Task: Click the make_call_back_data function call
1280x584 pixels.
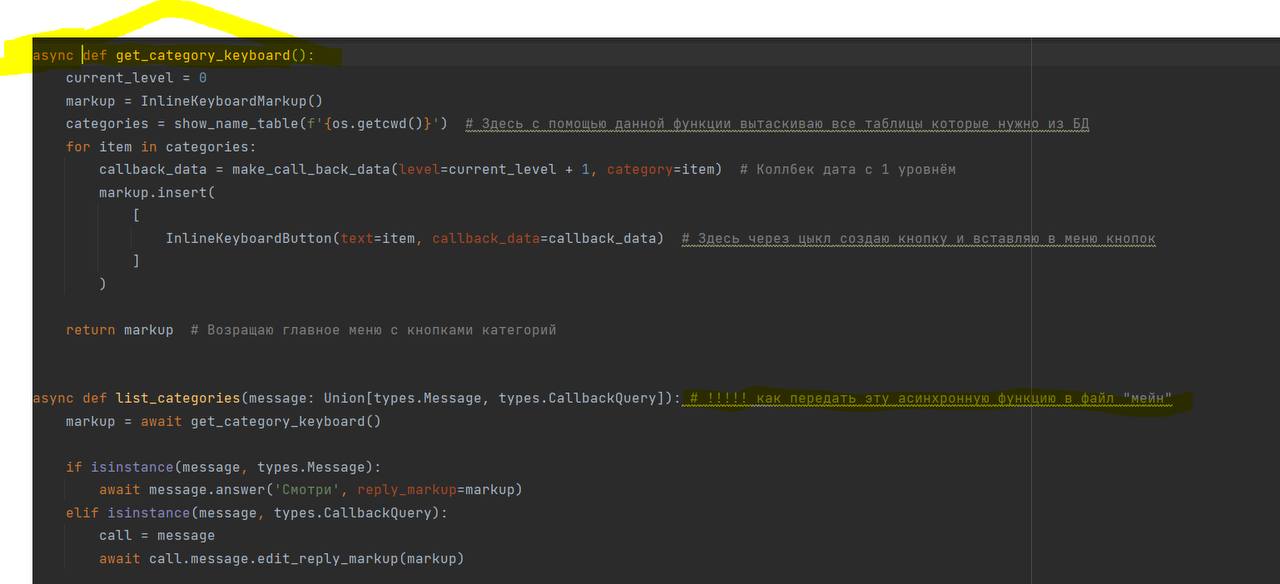Action: pyautogui.click(x=311, y=169)
